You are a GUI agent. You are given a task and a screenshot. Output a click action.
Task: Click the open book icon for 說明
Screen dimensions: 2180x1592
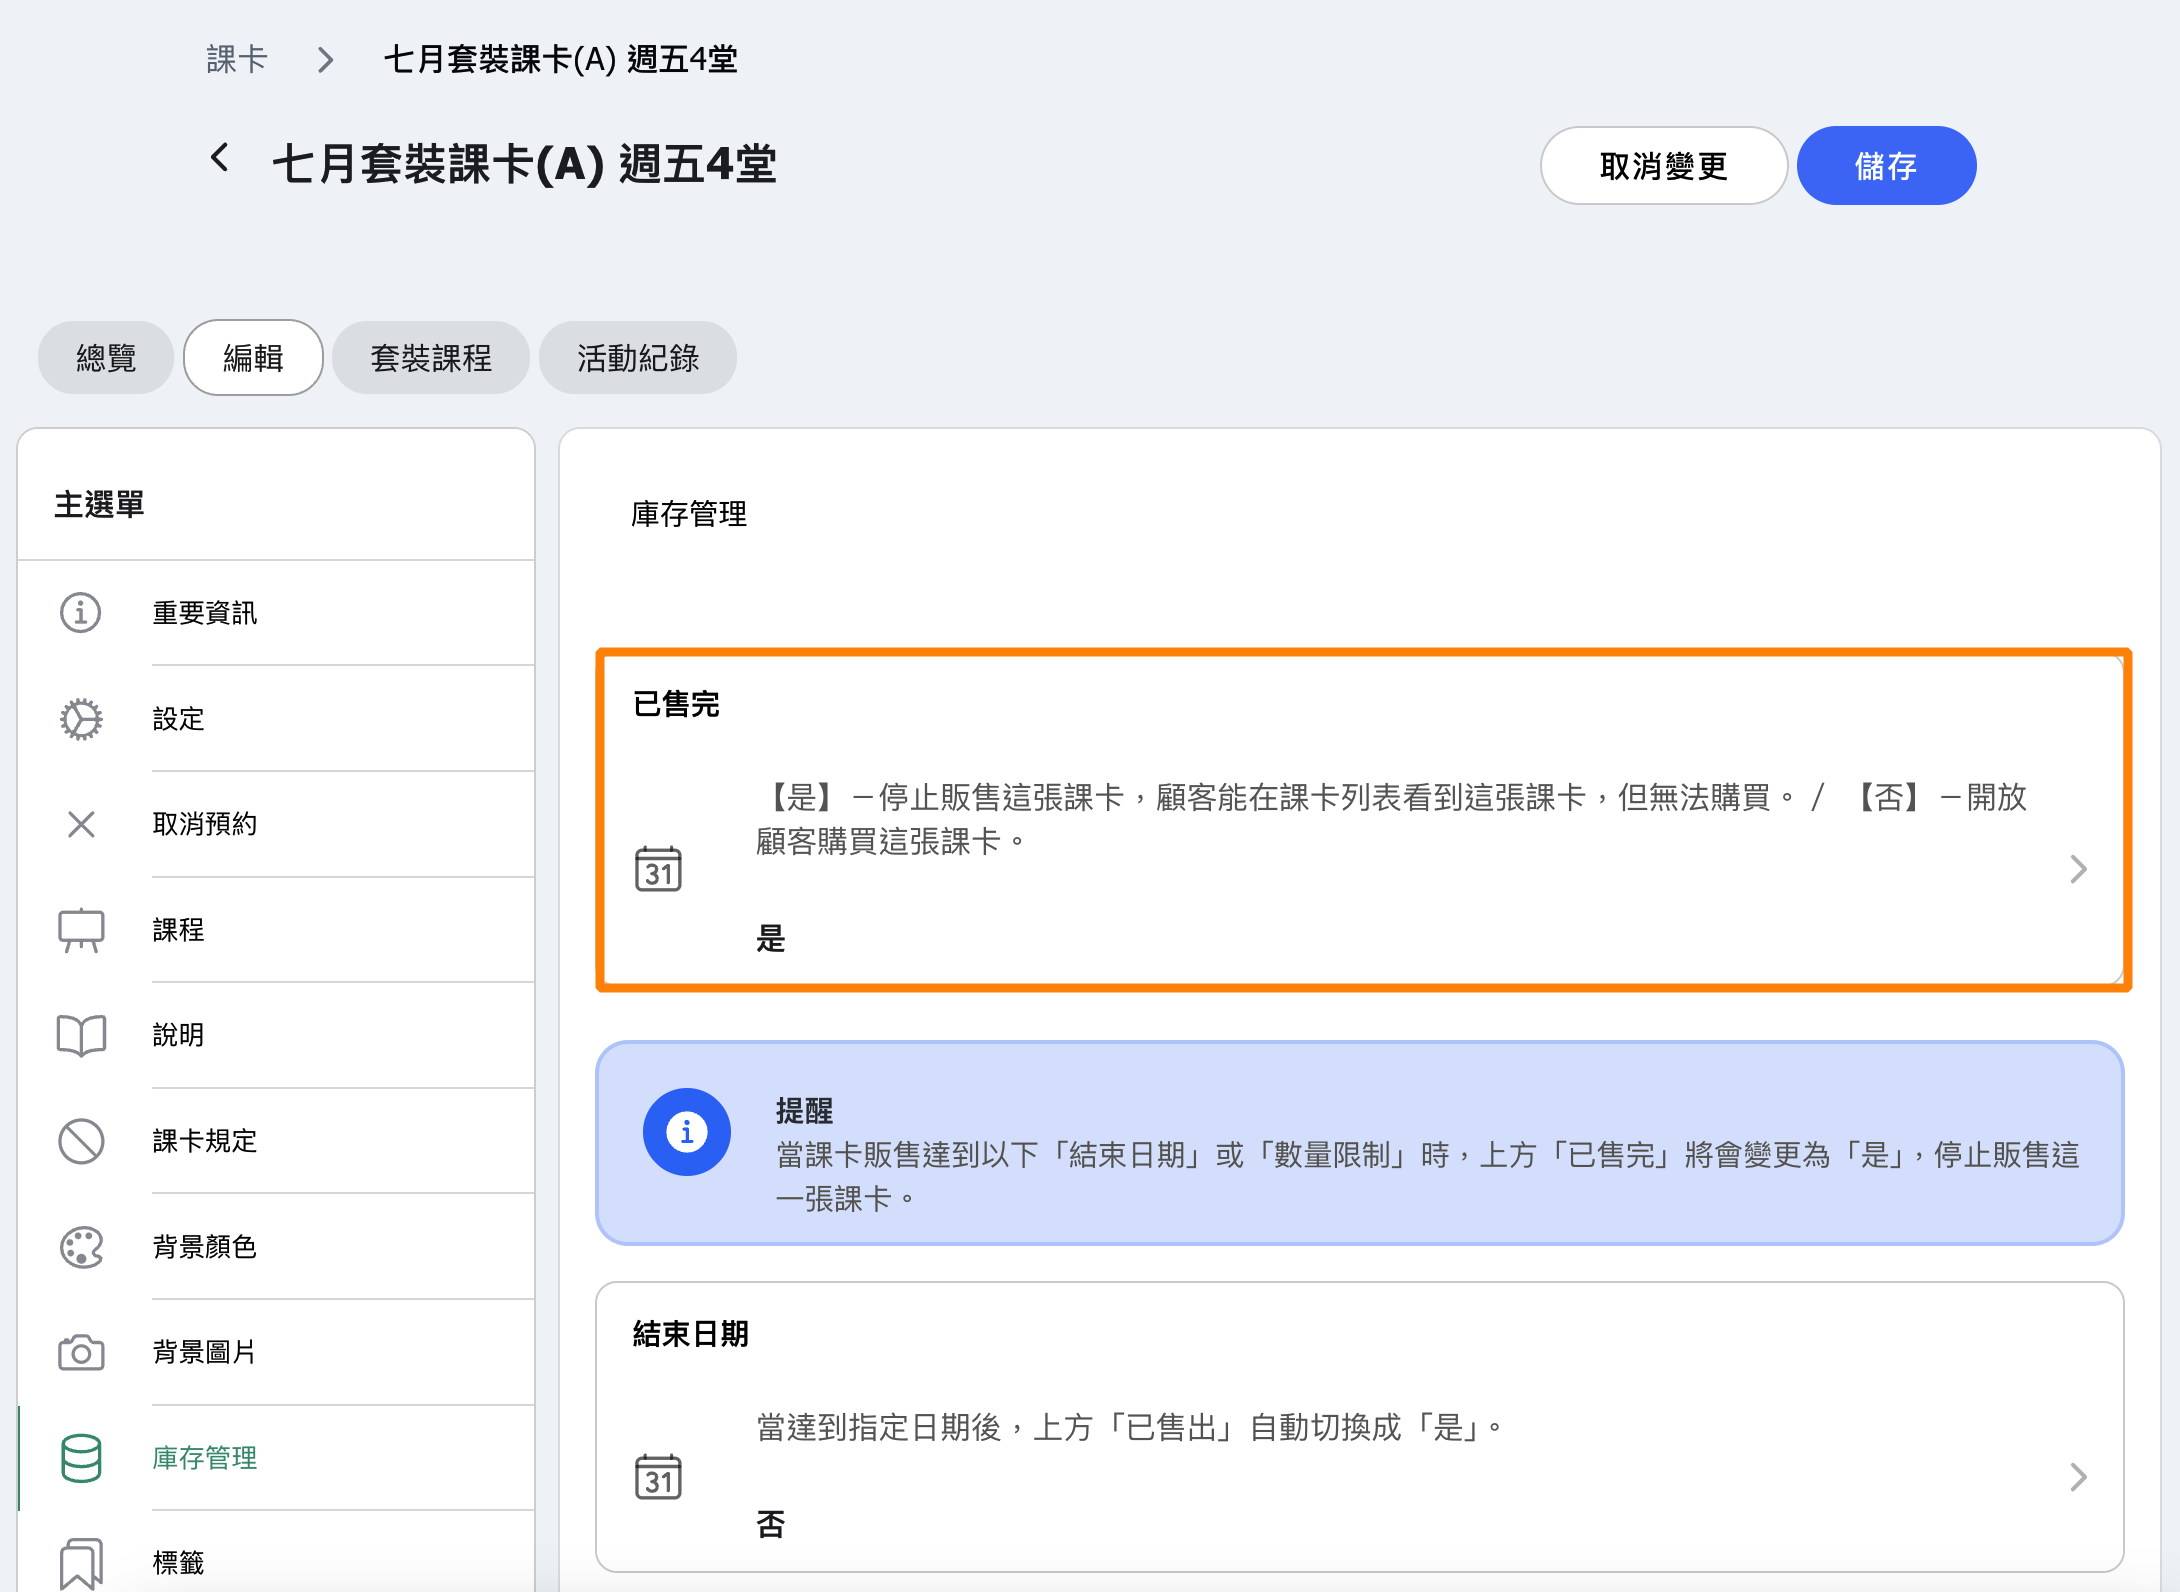pyautogui.click(x=81, y=1035)
